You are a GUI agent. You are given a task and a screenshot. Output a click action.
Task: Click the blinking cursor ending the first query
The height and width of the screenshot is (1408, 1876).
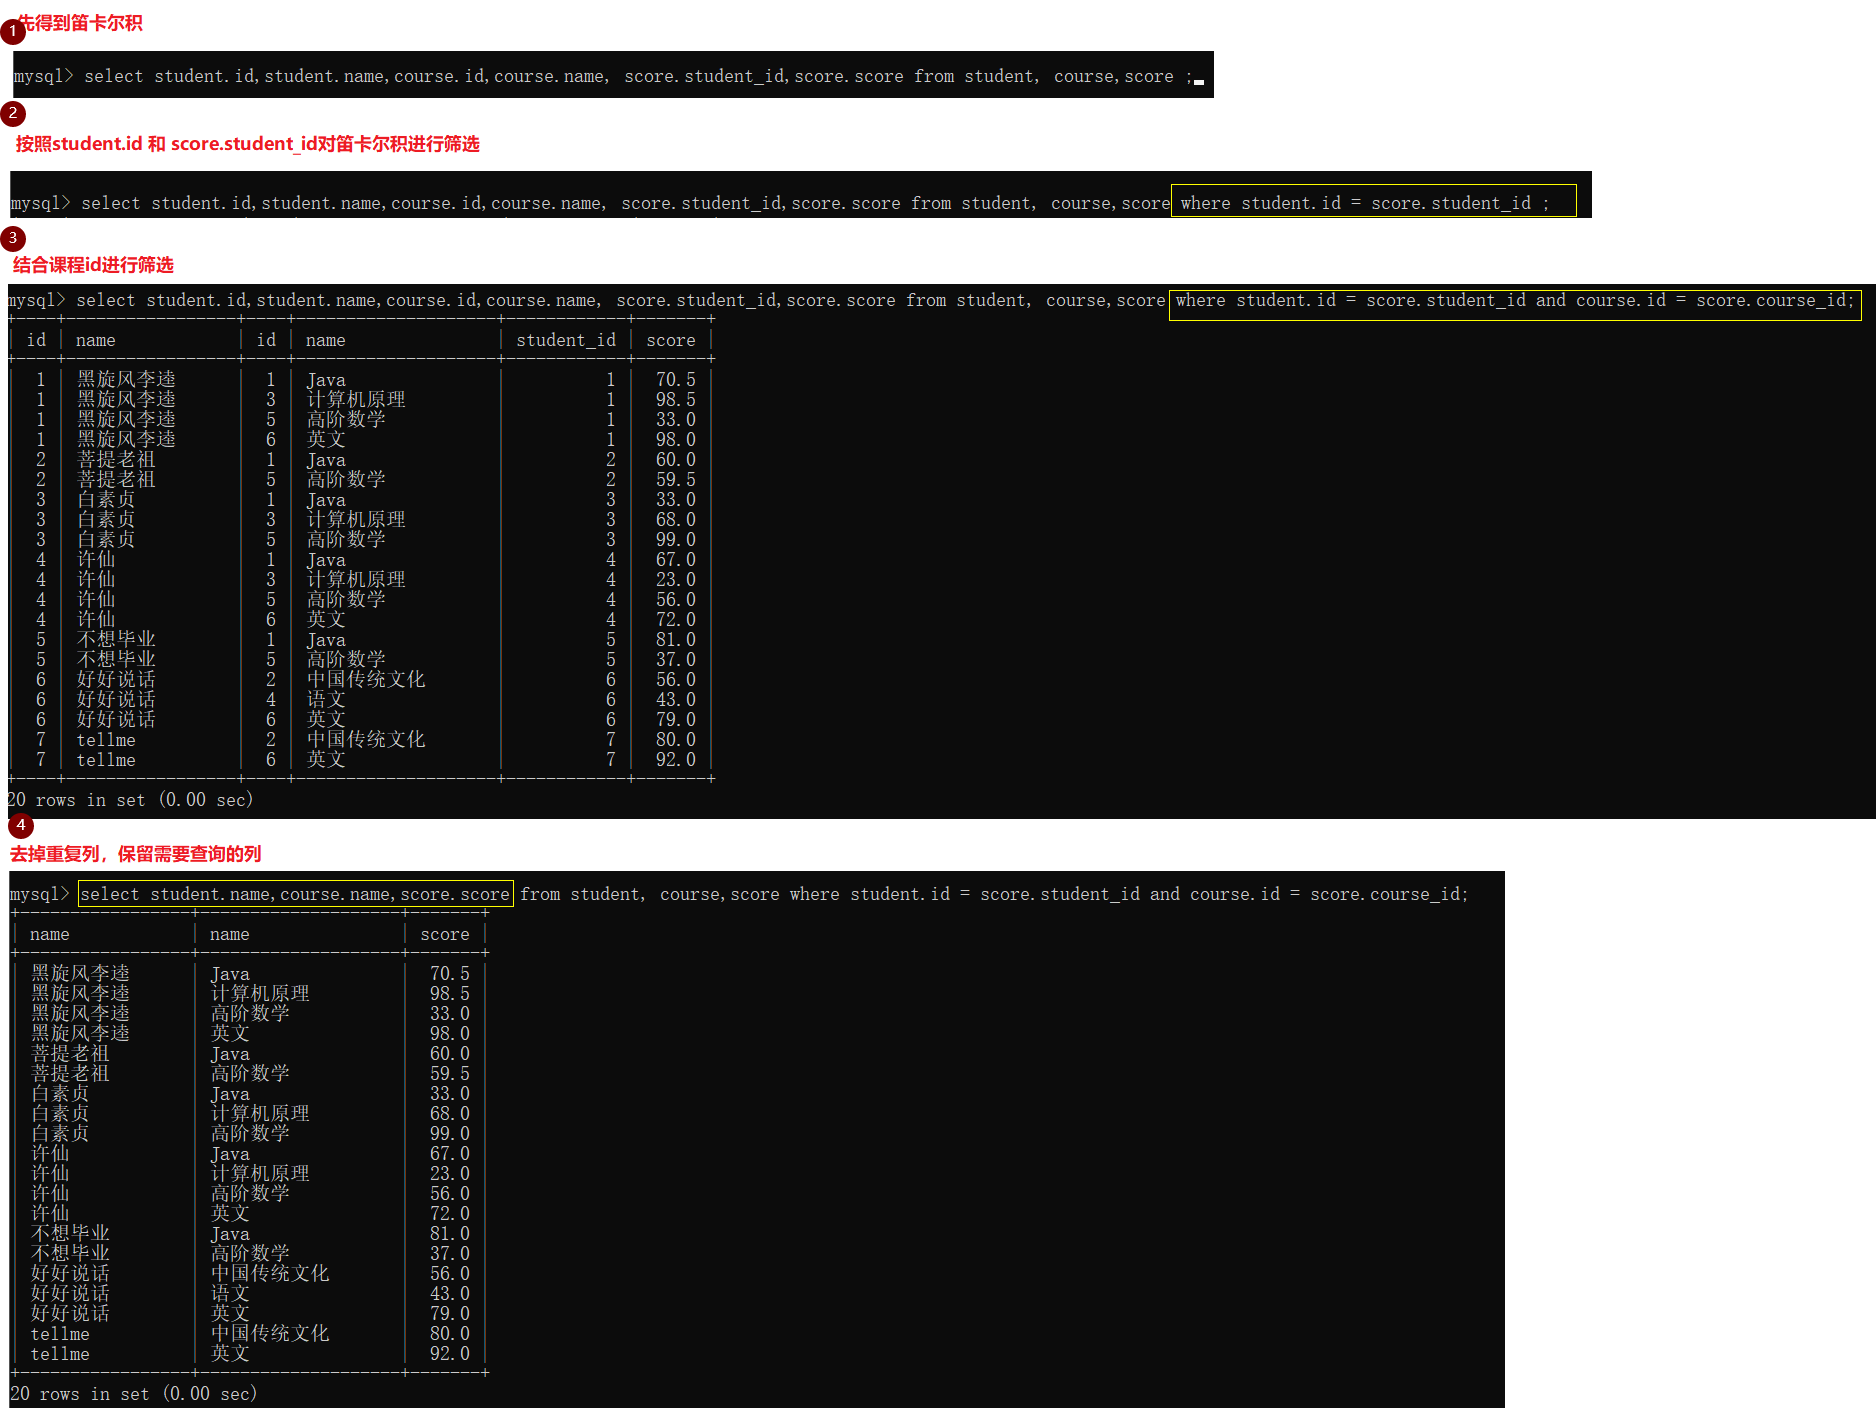click(x=1199, y=82)
